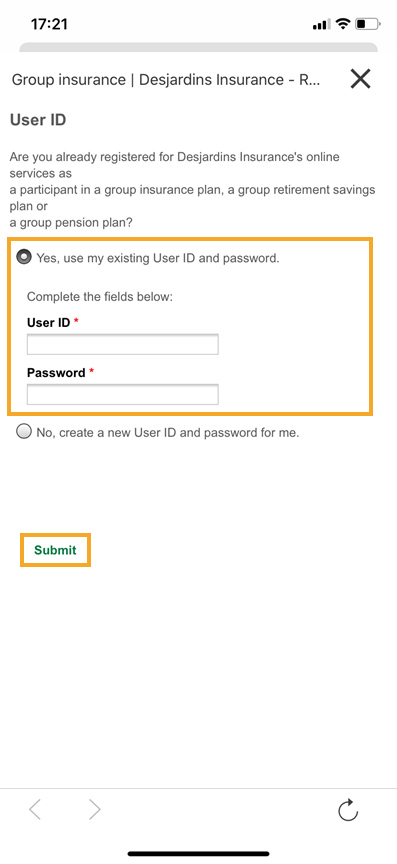Screen dimensions: 397x864
Task: Tap the grey sheet handle above title
Action: pos(198,47)
